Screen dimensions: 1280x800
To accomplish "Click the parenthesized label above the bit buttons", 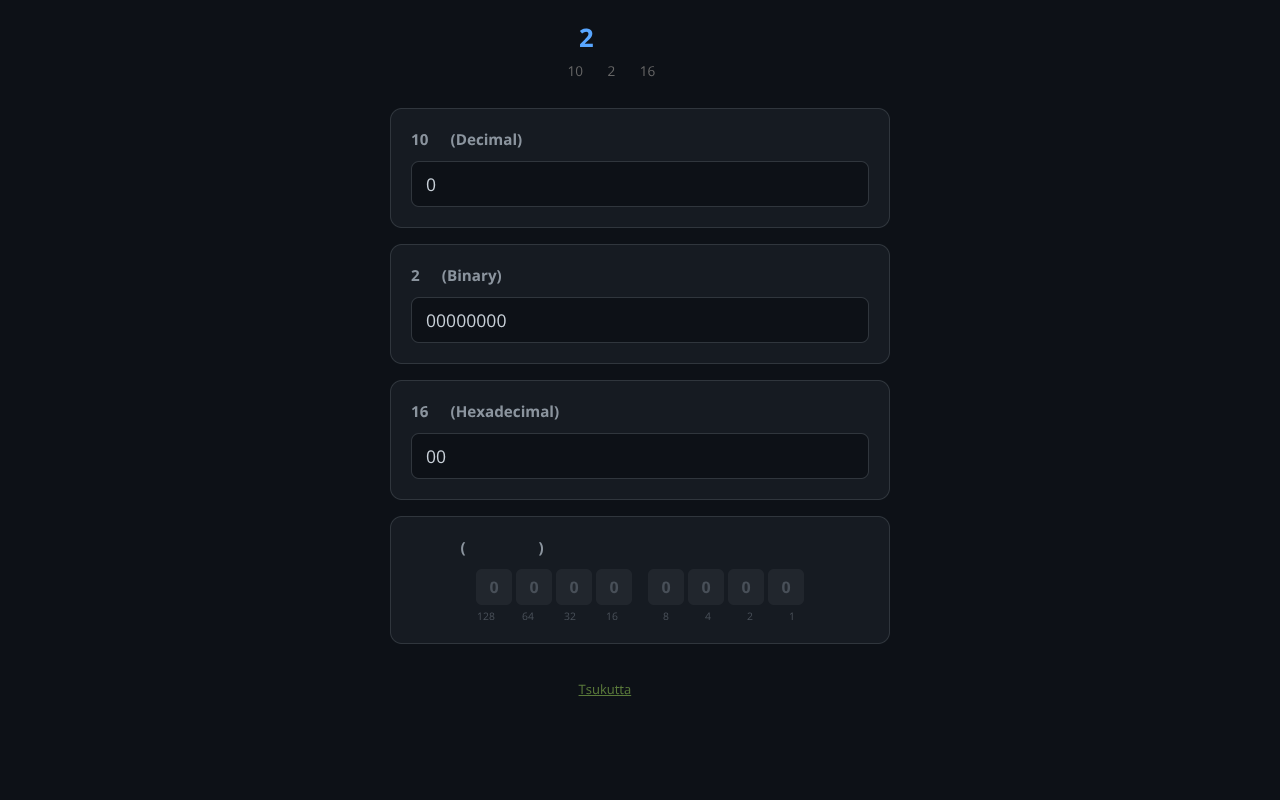I will pyautogui.click(x=502, y=547).
